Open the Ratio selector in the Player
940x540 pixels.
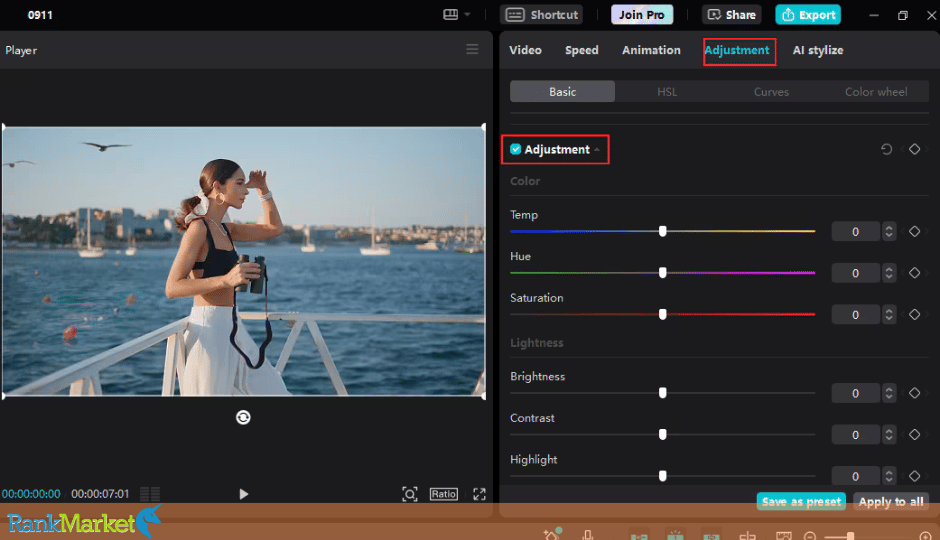pos(444,494)
